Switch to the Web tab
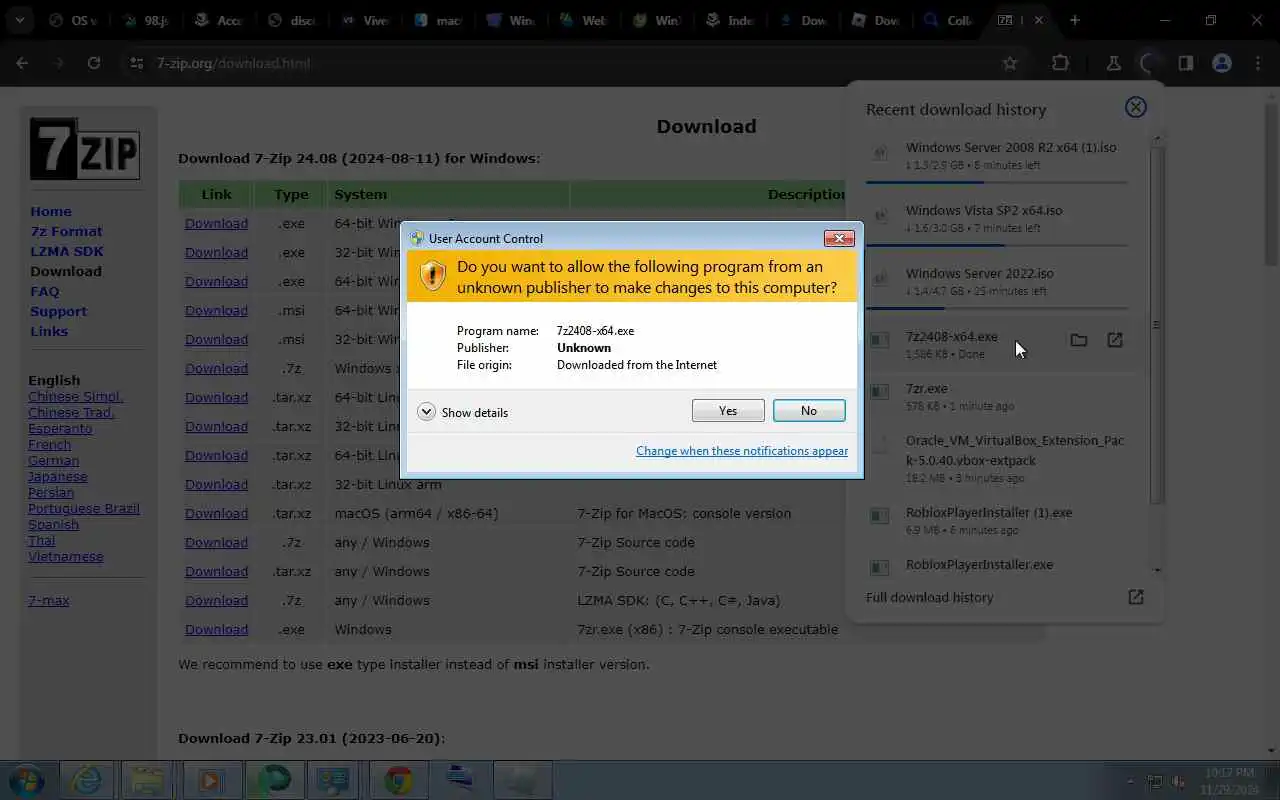Viewport: 1280px width, 800px height. point(584,20)
